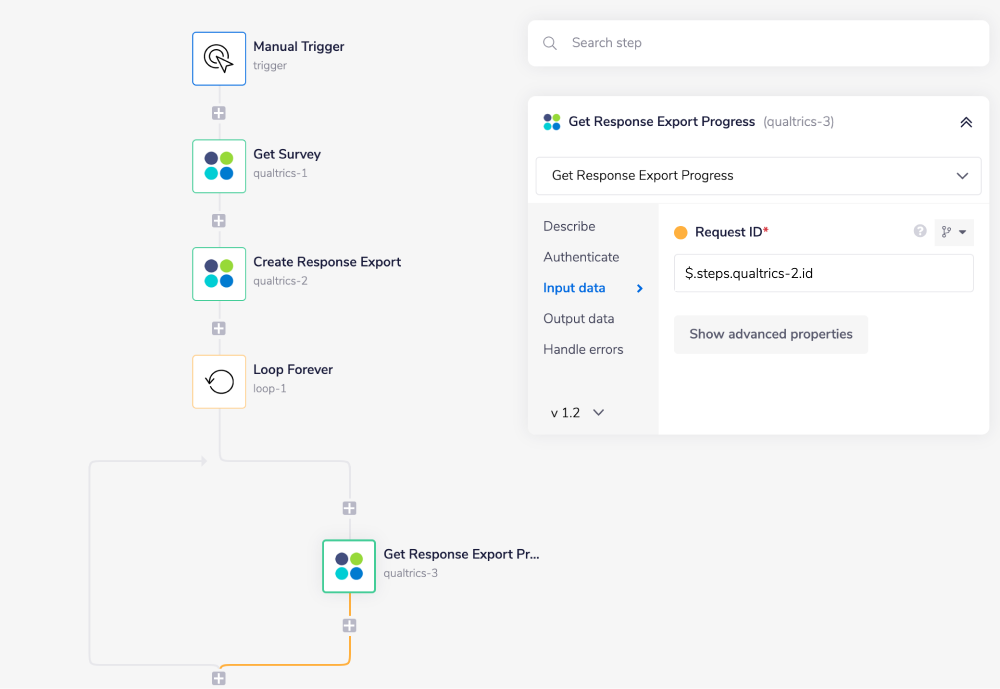Click Show advanced properties
The height and width of the screenshot is (689, 1000).
(x=770, y=334)
